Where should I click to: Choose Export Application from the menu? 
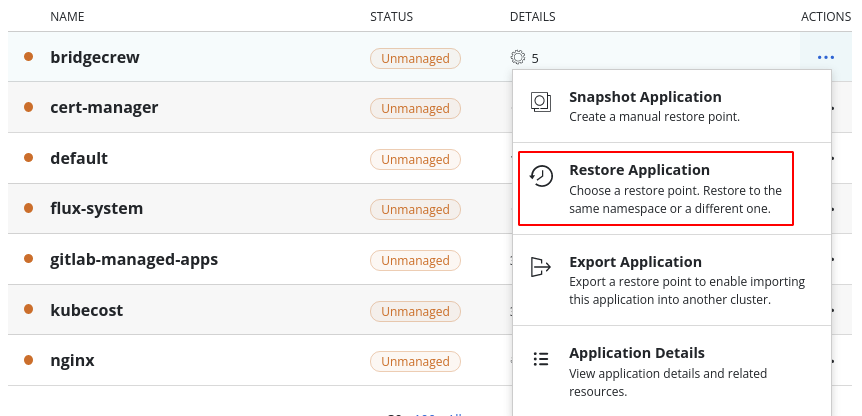(672, 280)
